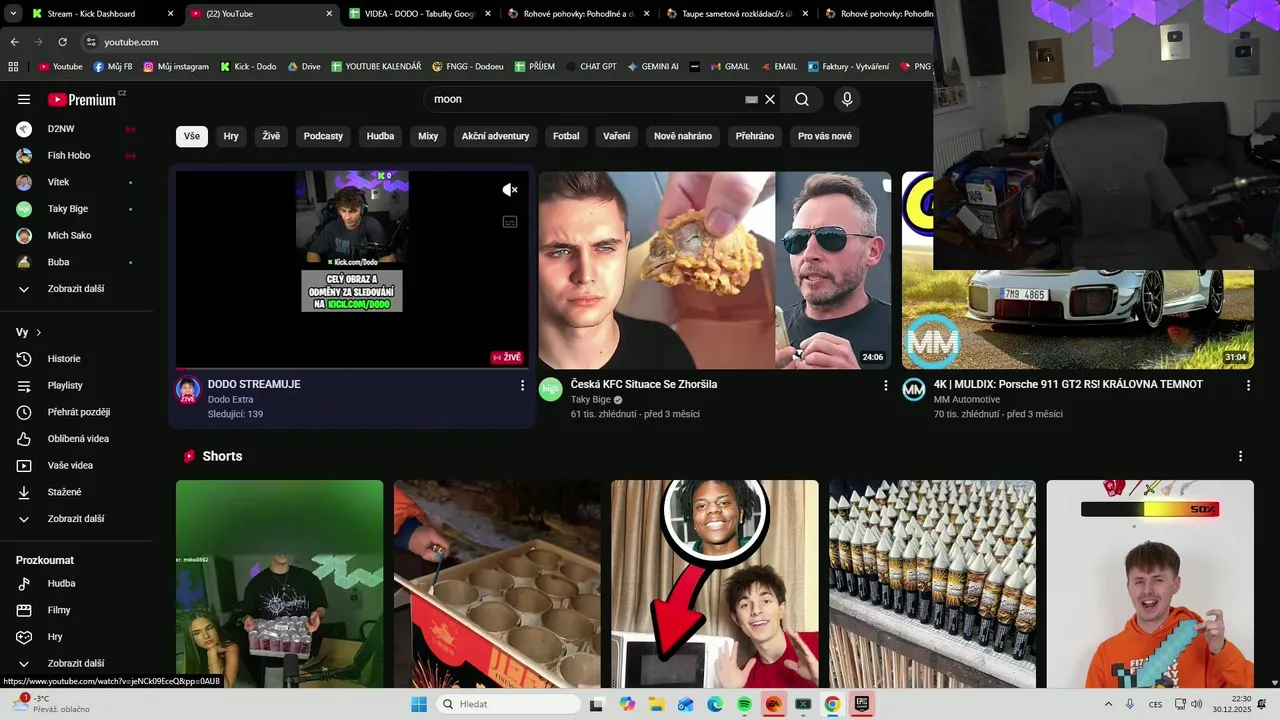The width and height of the screenshot is (1280, 720).
Task: Open the YOUTUBE KALENDÁŘ bookmark
Action: [x=376, y=67]
